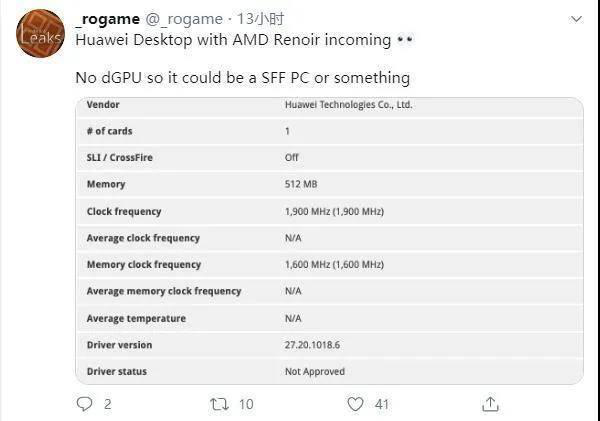Click the Not Approved driver status
Screen dimensions: 600x421
coord(315,372)
